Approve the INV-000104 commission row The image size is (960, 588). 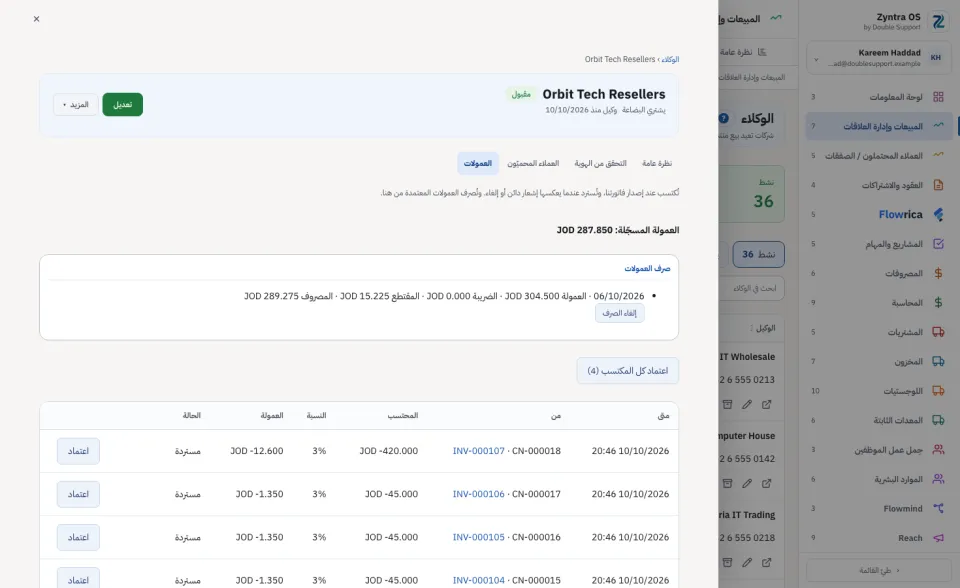78,579
